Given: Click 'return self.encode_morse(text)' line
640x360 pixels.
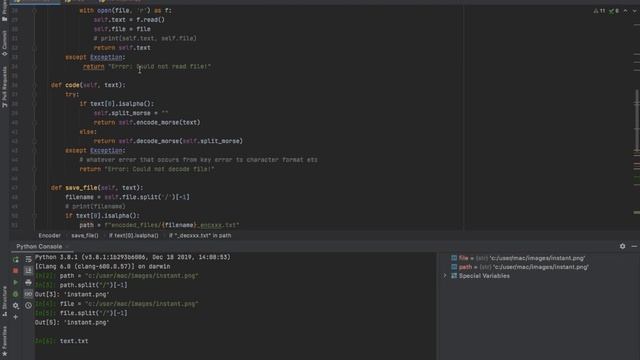Looking at the screenshot, I should pyautogui.click(x=147, y=122).
